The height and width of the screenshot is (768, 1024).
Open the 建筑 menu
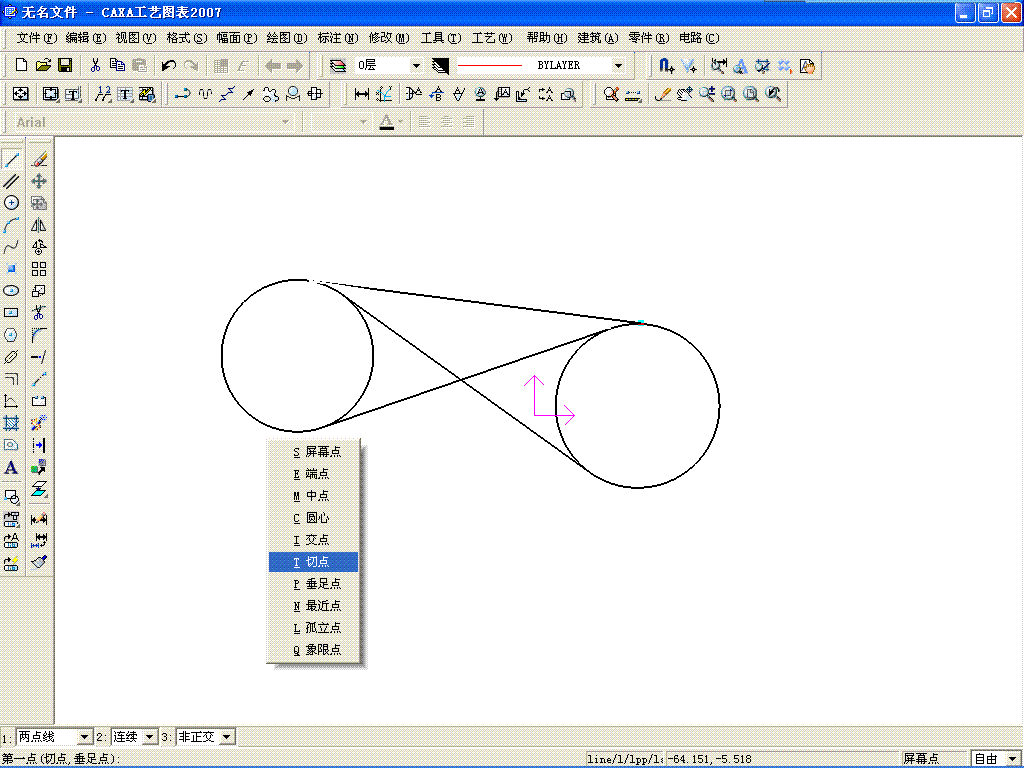(x=597, y=38)
